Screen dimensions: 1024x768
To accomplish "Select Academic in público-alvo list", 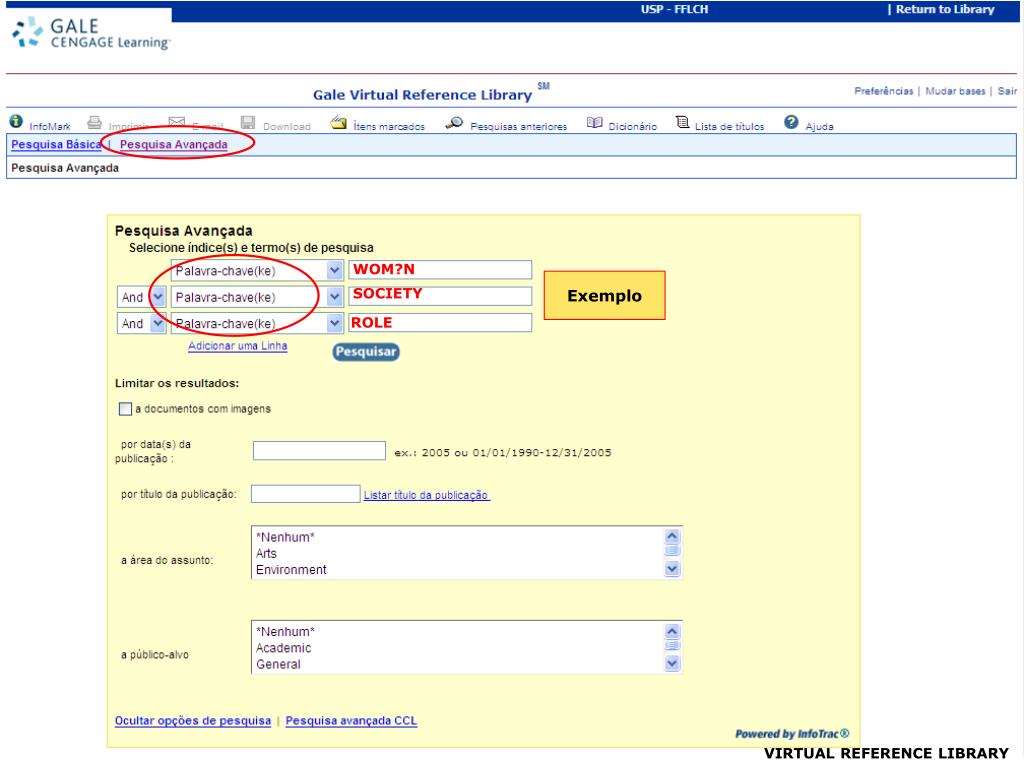I will (x=283, y=648).
